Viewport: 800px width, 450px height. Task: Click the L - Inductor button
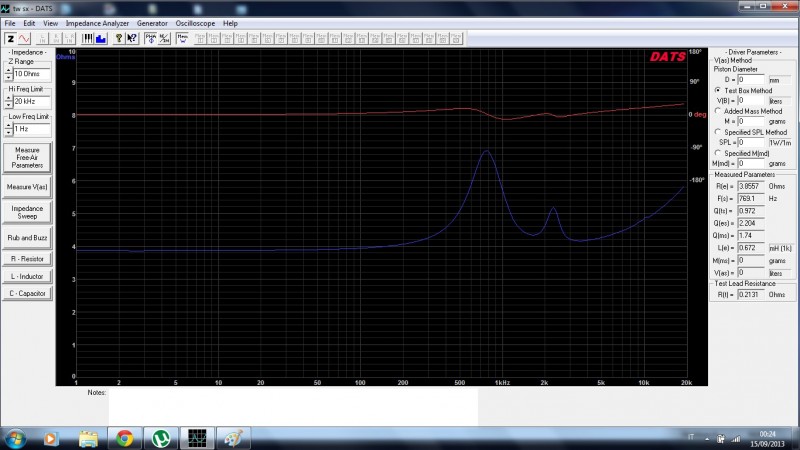pos(27,276)
